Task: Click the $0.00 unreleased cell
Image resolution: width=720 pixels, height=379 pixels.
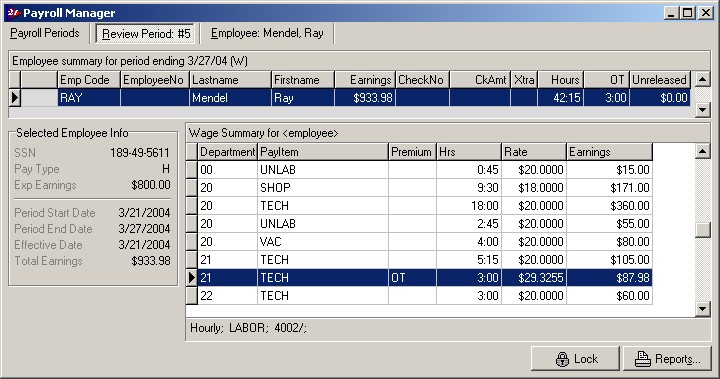Action: click(660, 97)
